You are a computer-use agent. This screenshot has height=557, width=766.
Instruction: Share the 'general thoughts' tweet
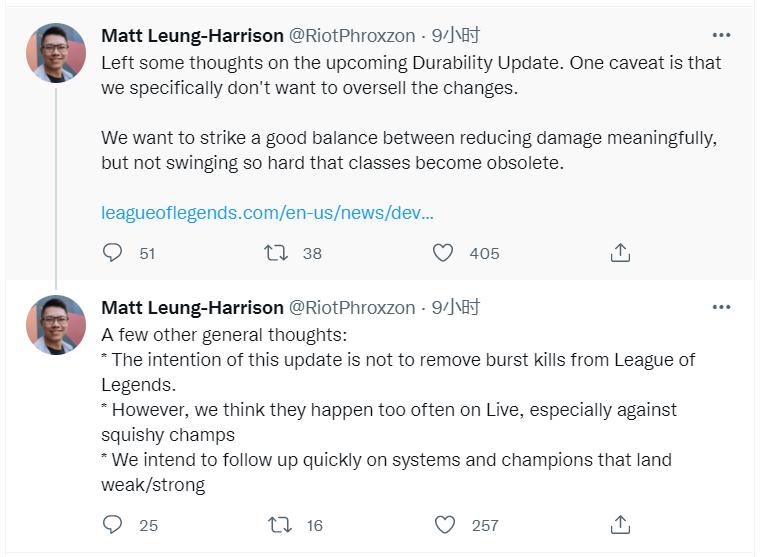(620, 524)
